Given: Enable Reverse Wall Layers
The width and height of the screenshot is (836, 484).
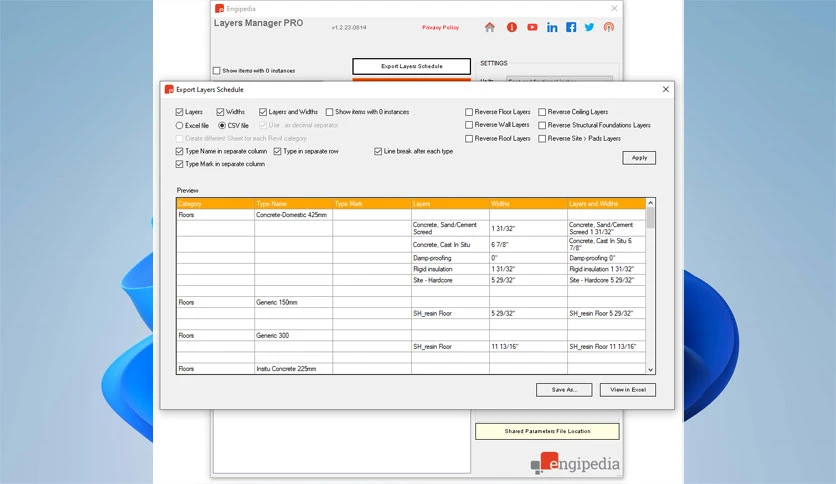Looking at the screenshot, I should (469, 125).
